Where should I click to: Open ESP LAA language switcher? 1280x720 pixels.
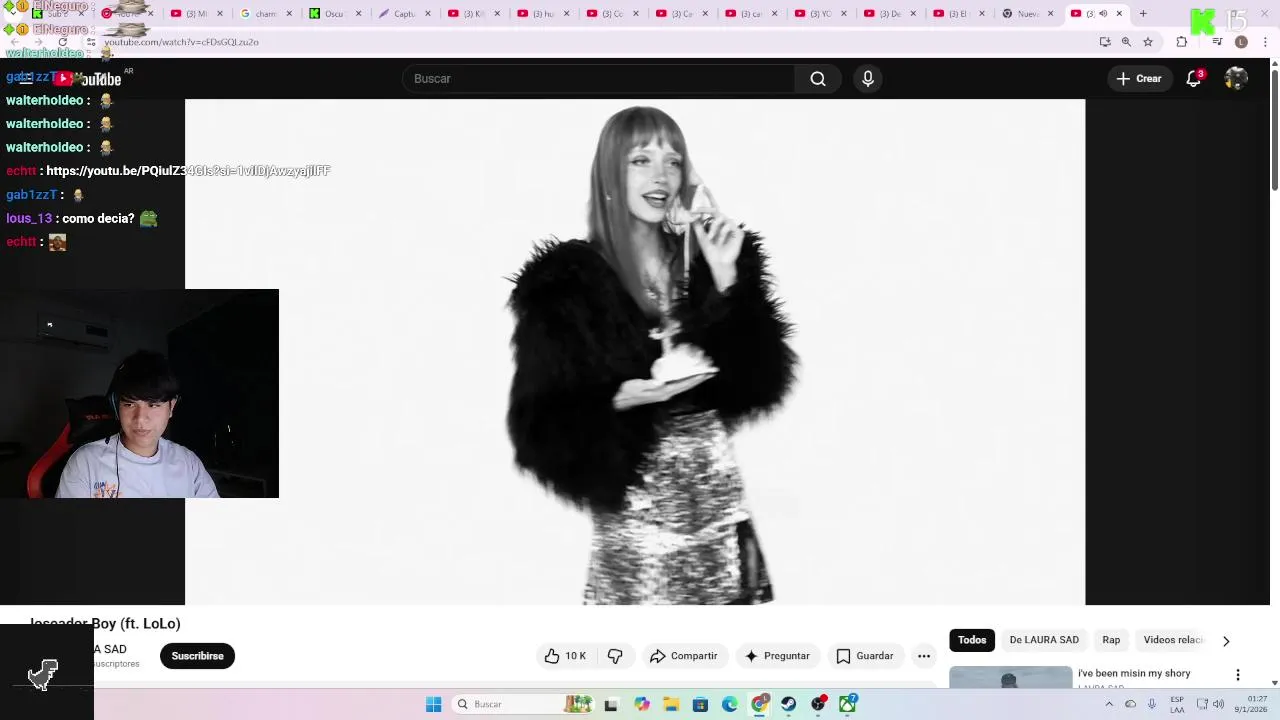pyautogui.click(x=1177, y=704)
